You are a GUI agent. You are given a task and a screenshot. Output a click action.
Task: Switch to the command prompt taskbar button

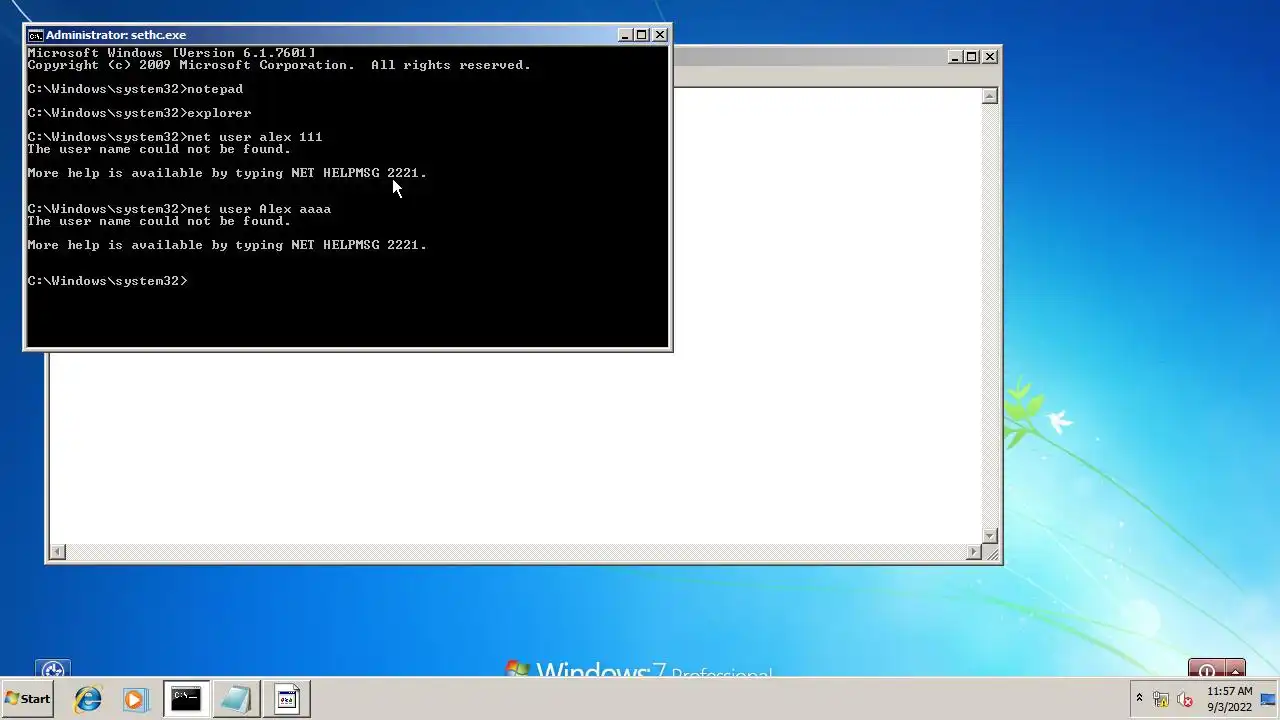click(186, 699)
